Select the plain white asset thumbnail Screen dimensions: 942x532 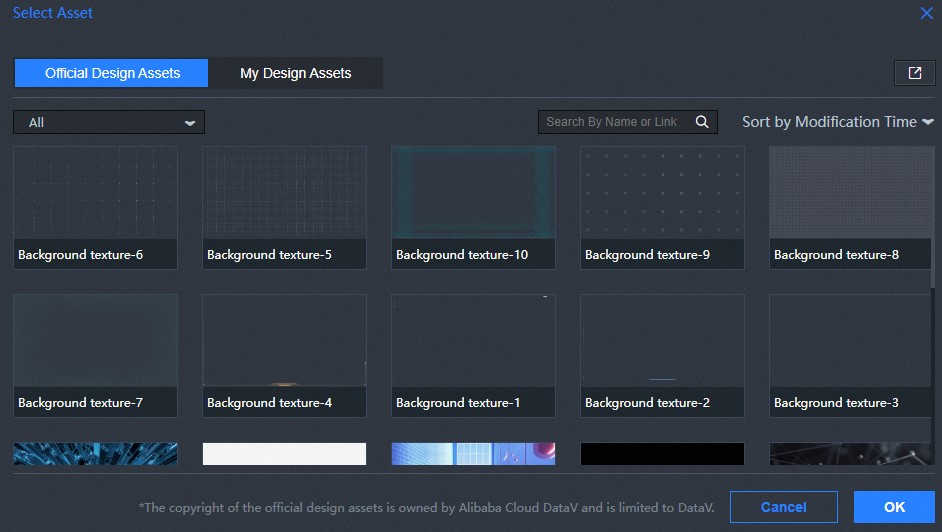pos(284,454)
